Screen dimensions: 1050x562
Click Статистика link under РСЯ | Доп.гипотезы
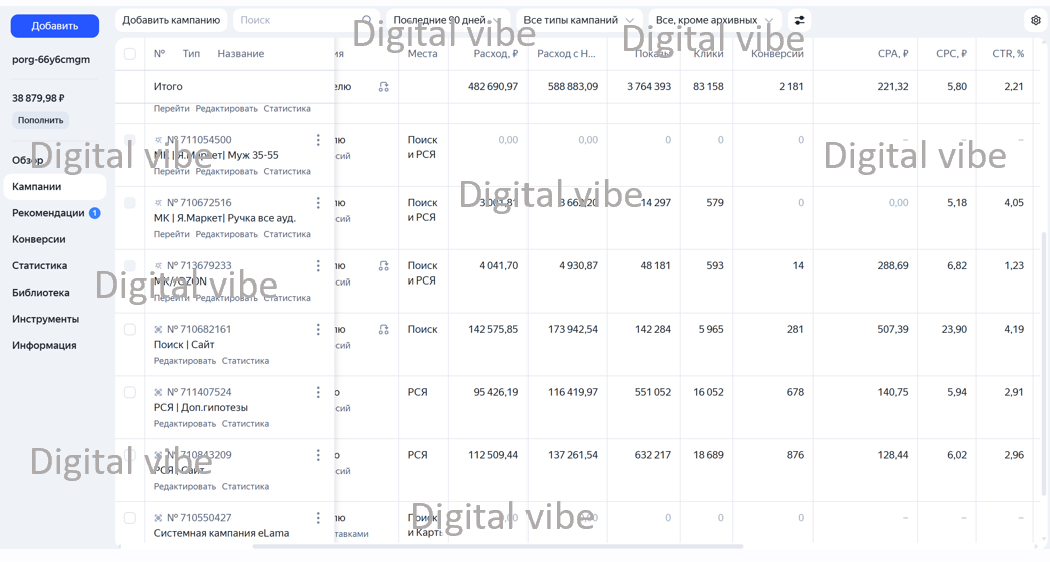[x=245, y=423]
